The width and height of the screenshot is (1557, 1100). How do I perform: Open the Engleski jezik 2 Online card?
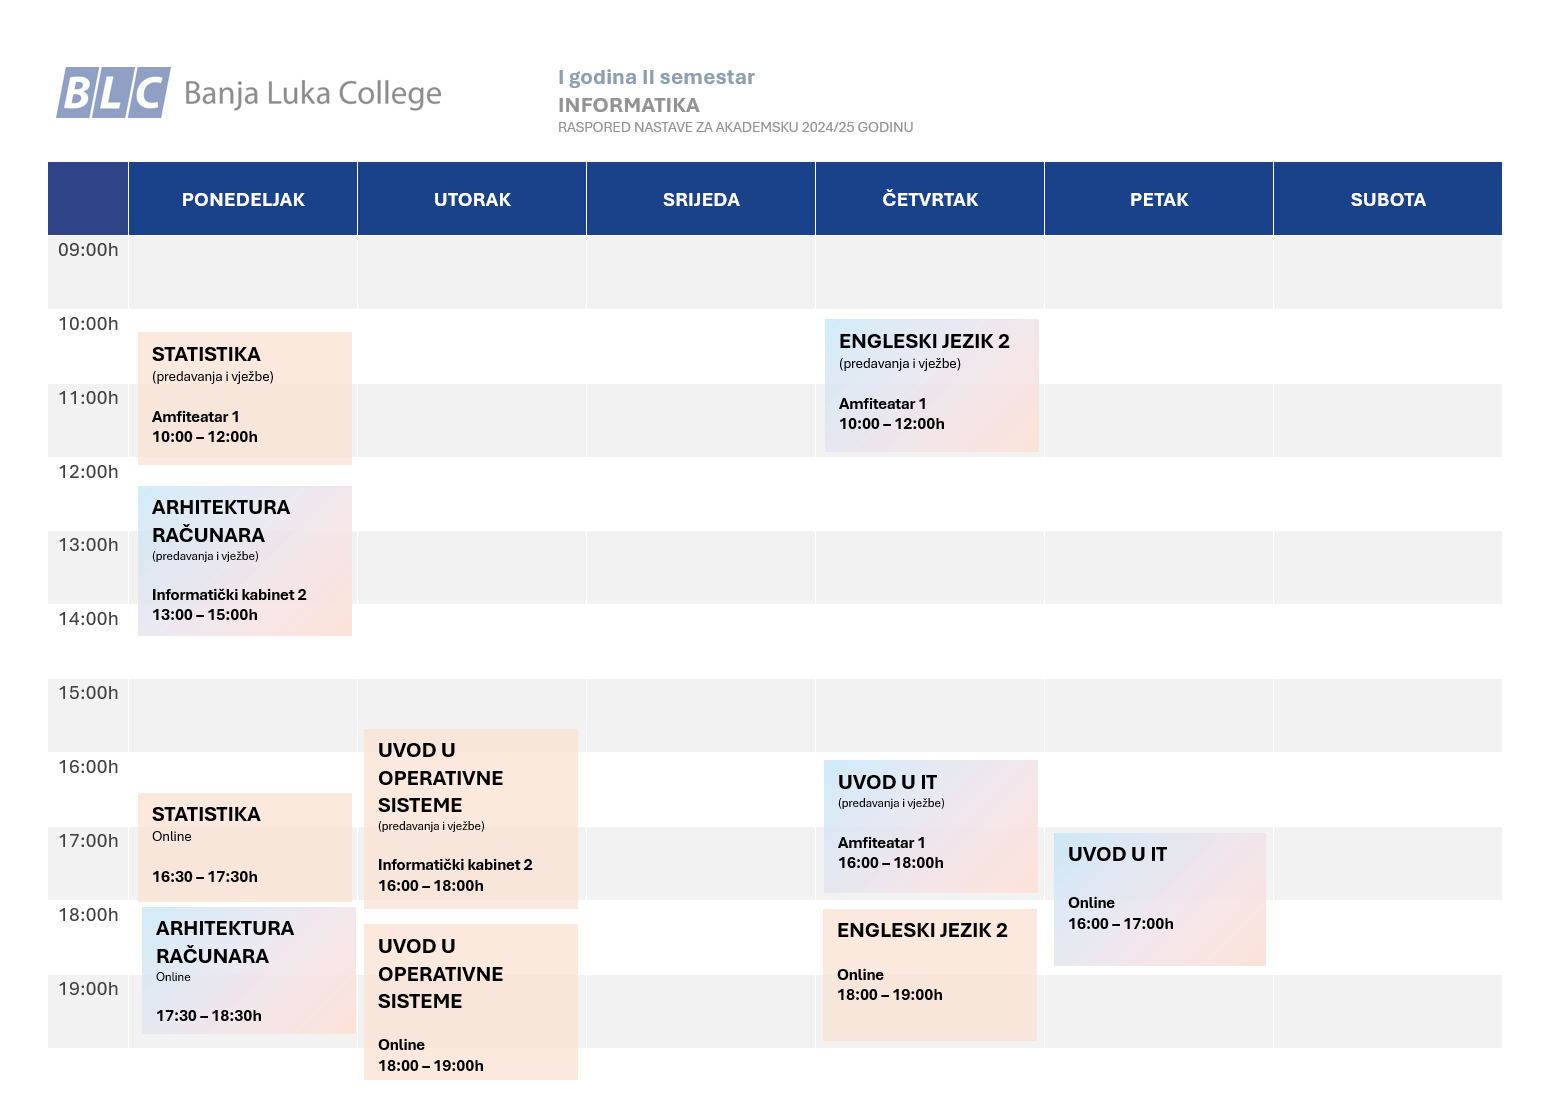click(930, 975)
